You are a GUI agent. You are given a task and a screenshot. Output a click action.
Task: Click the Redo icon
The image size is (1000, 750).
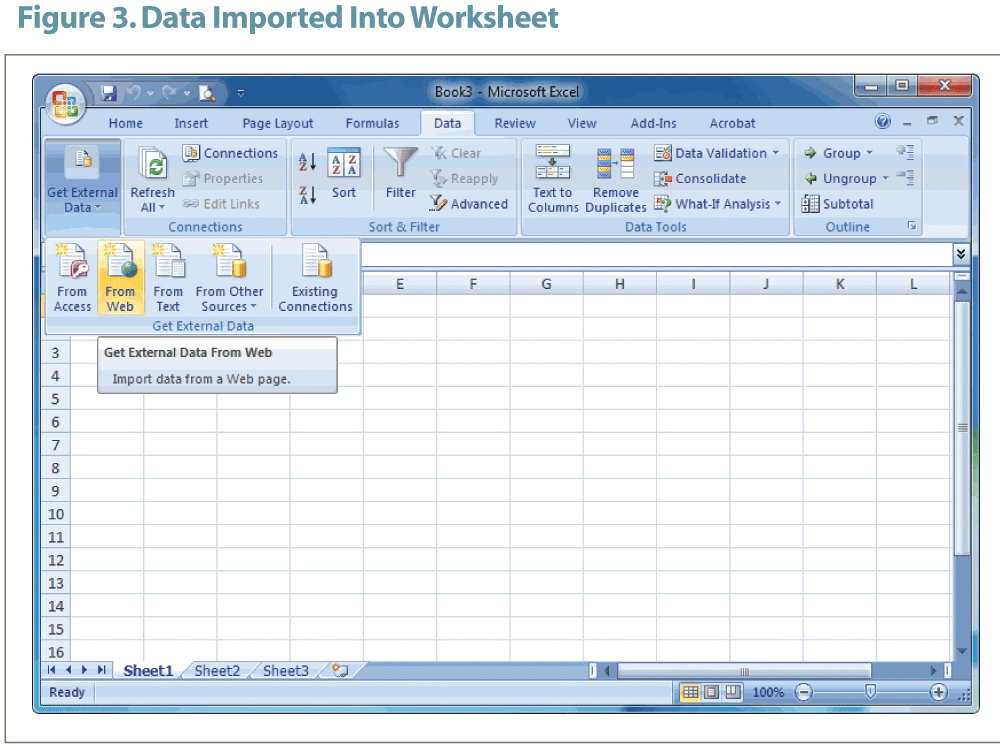coord(168,93)
